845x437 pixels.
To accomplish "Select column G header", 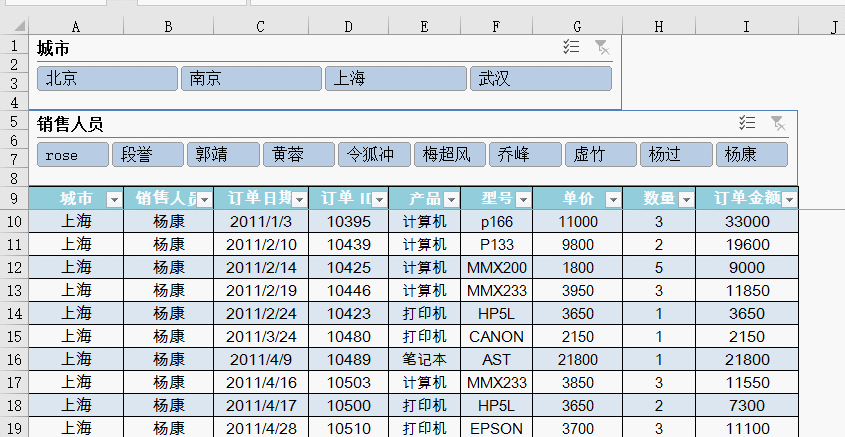I will pos(578,26).
